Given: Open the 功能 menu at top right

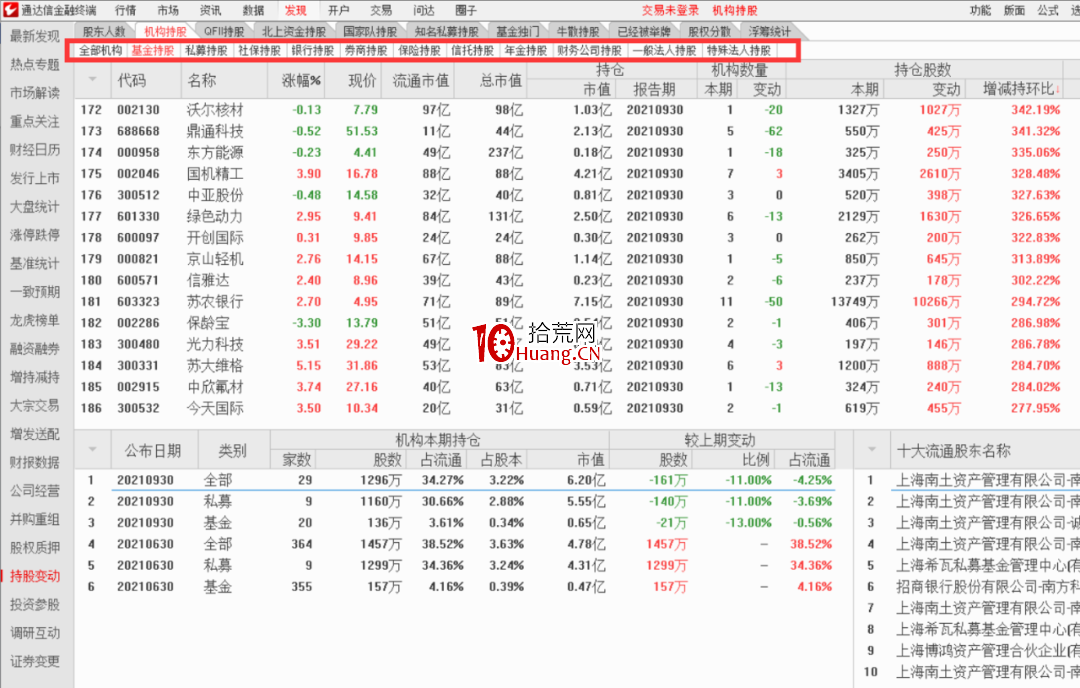Looking at the screenshot, I should tap(979, 10).
